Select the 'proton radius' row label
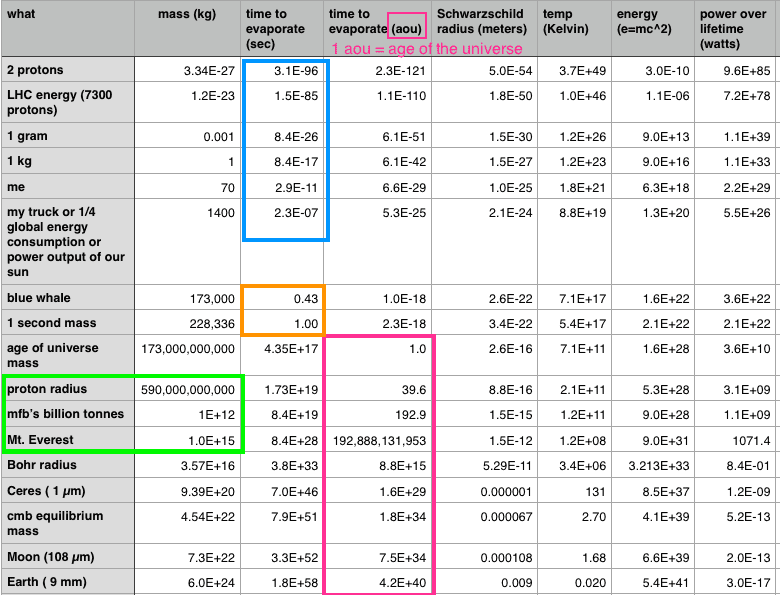Screen dimensions: 780x595 click(68, 389)
